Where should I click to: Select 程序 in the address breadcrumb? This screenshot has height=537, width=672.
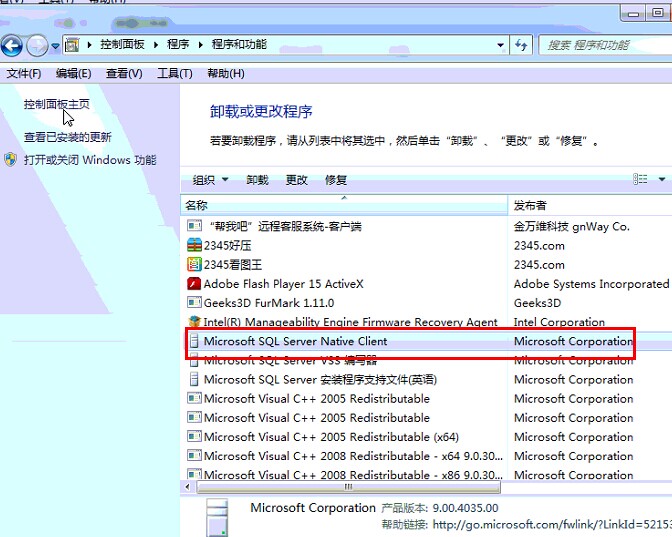click(x=178, y=44)
